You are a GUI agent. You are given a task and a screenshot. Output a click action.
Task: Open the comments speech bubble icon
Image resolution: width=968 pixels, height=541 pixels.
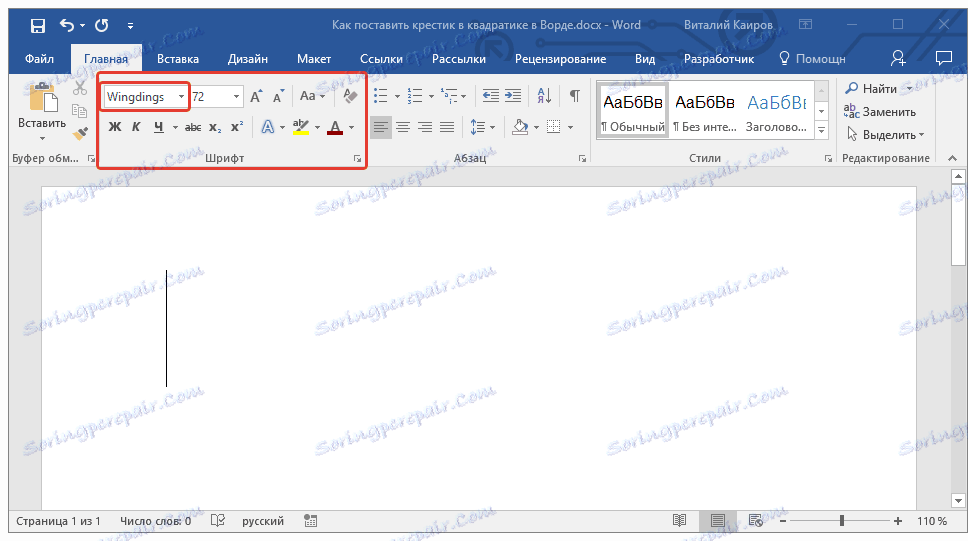click(943, 59)
